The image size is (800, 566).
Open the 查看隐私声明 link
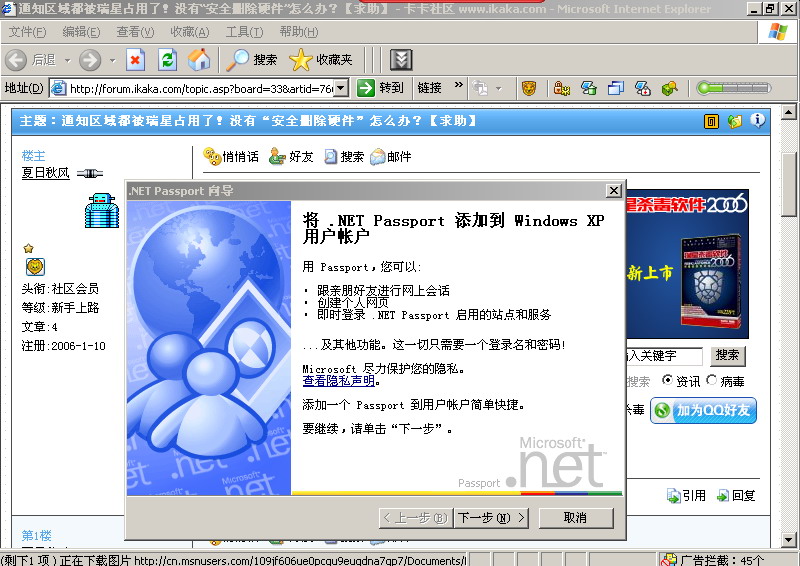339,381
